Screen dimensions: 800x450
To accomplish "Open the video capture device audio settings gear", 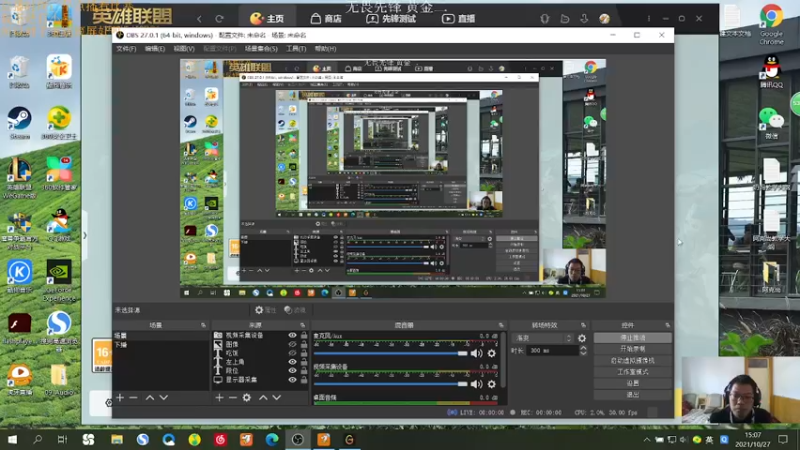I will [x=491, y=384].
